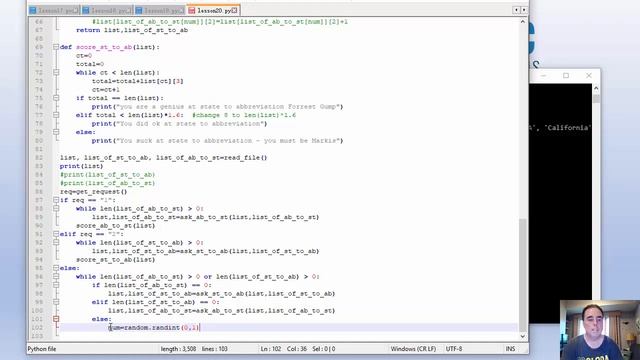Click the 'UTF-8' encoding indicator

coord(454,349)
